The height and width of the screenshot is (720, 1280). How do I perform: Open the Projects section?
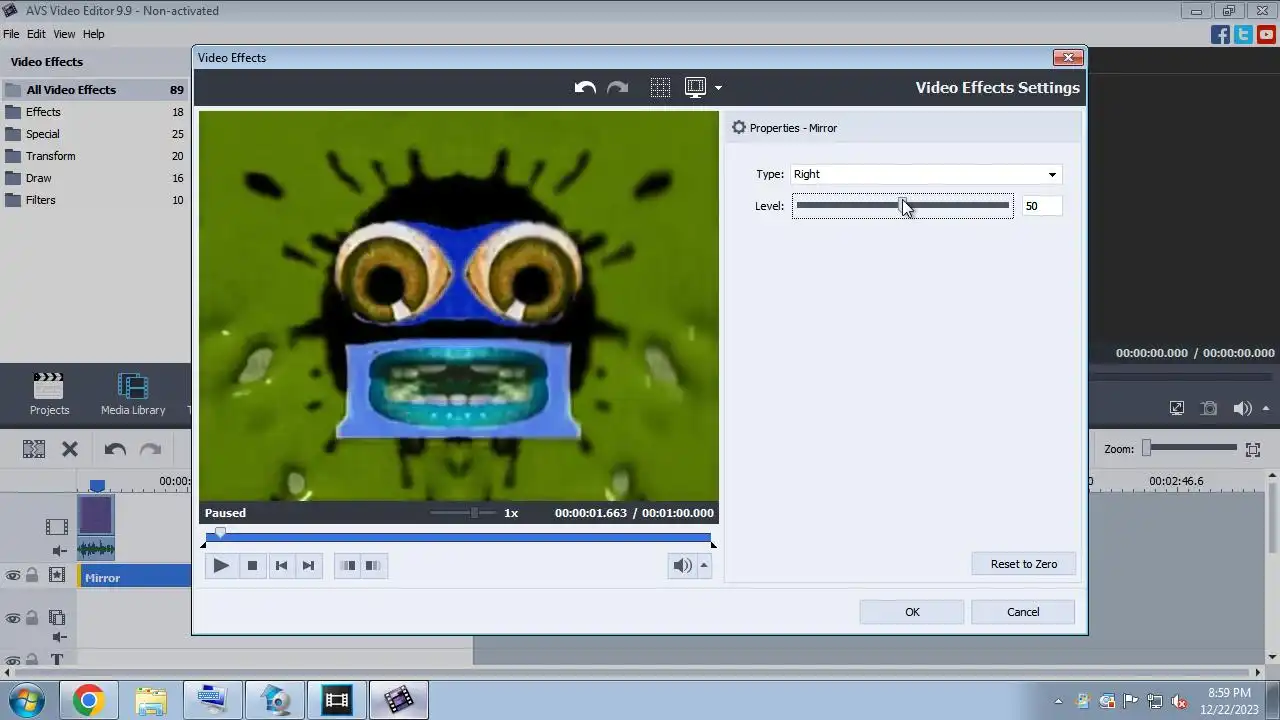click(49, 394)
